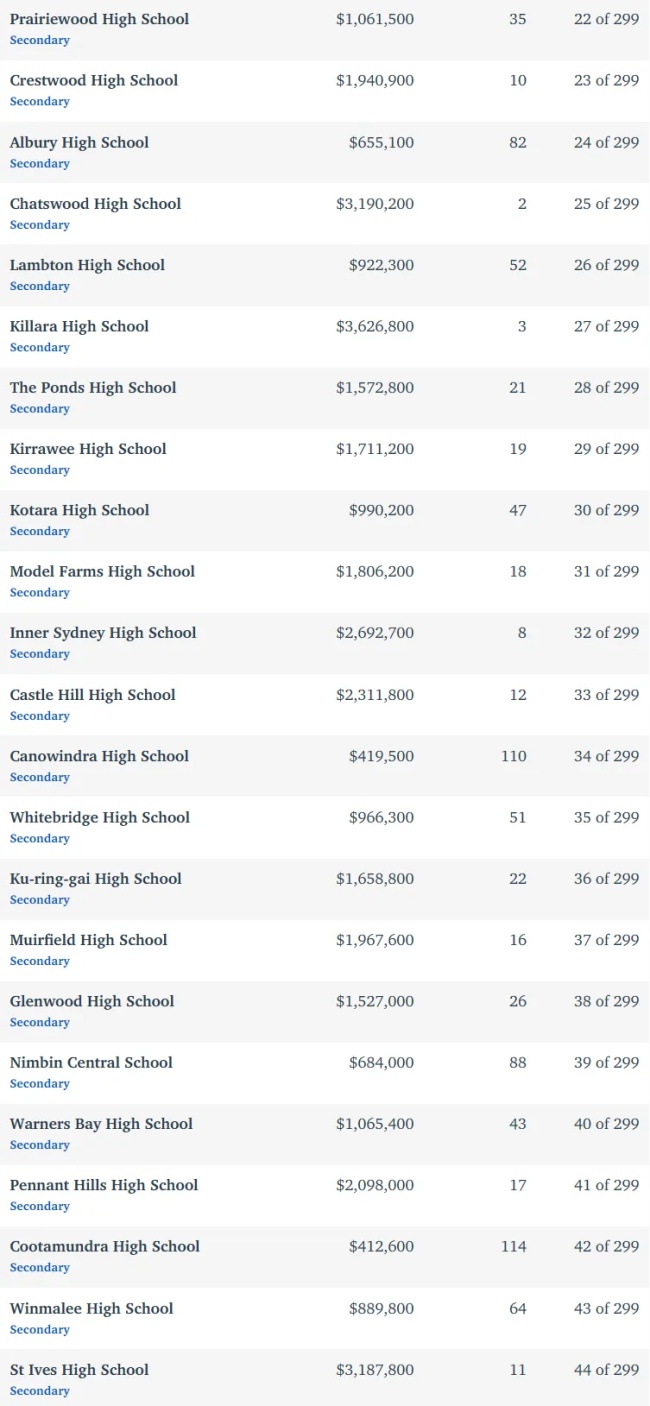This screenshot has height=1406, width=650.
Task: Click the Nimbin Central School link
Action: (x=91, y=1062)
